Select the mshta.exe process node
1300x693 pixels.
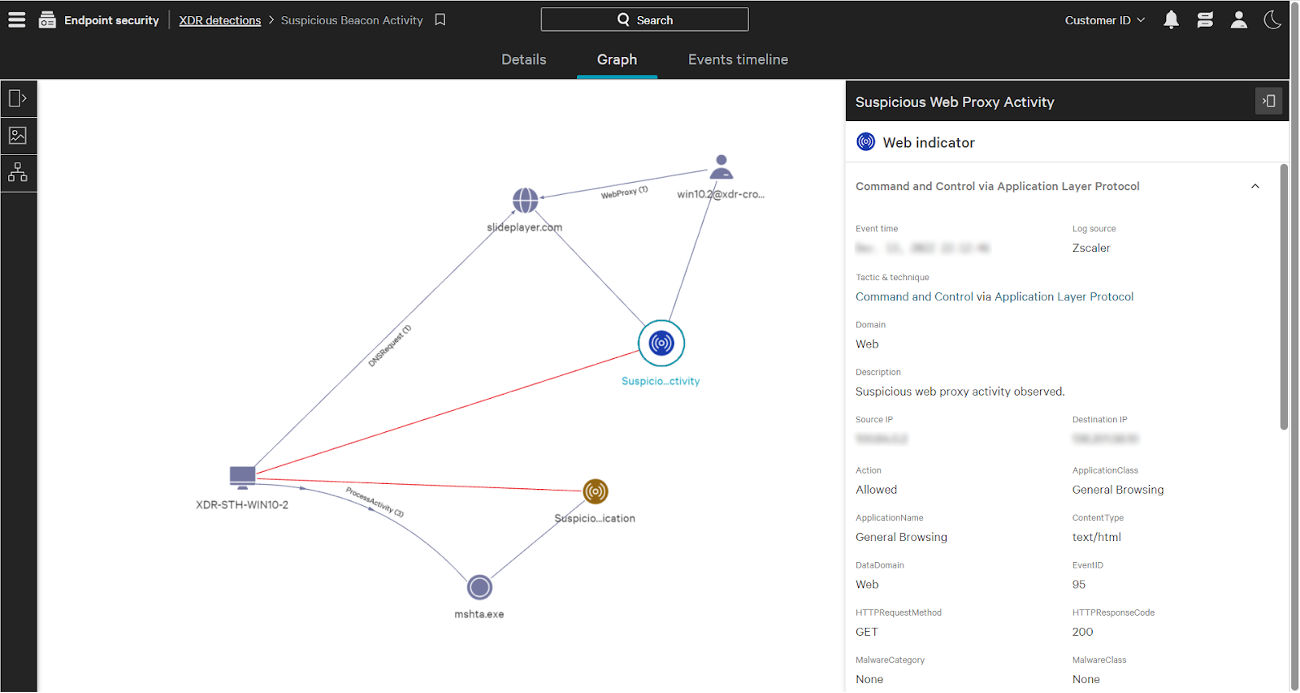coord(479,588)
